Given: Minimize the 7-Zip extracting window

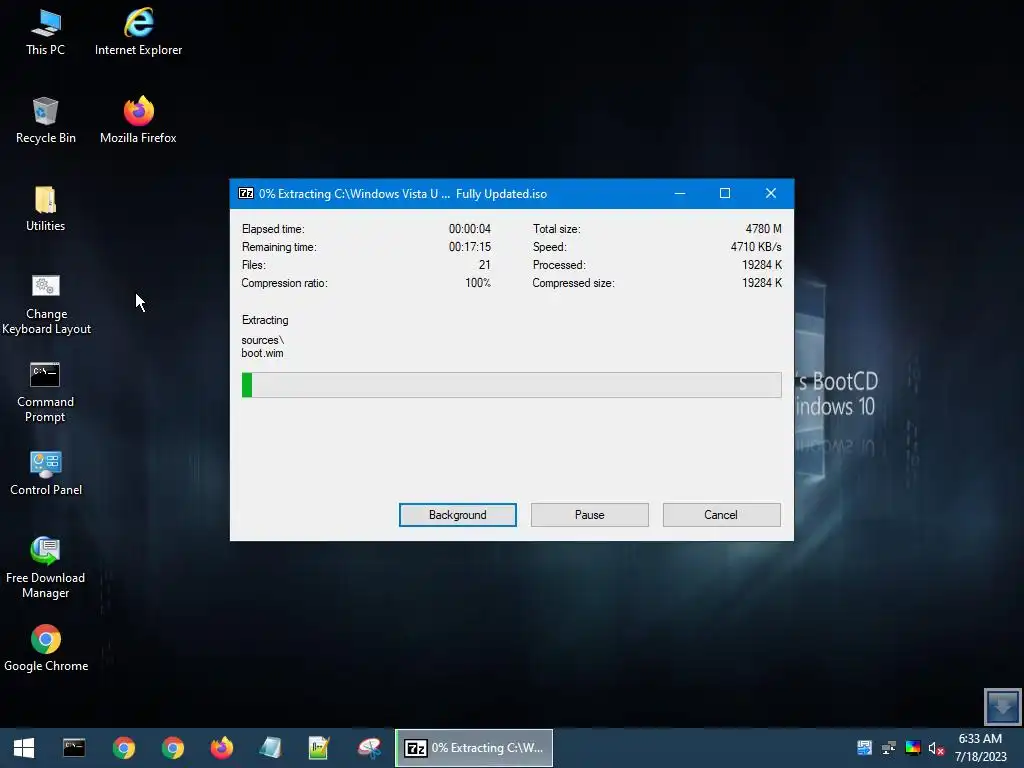Looking at the screenshot, I should (680, 193).
